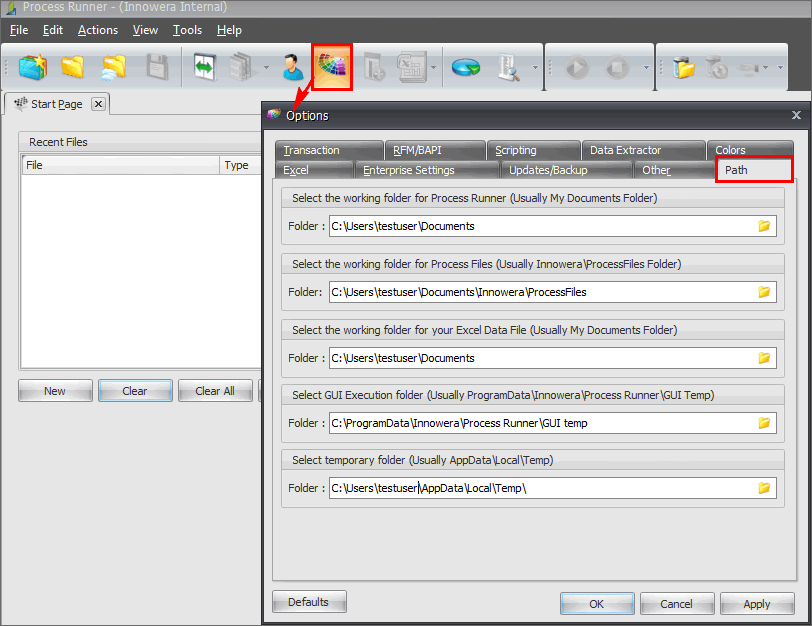
Task: Close the Start Page tab
Action: point(98,104)
